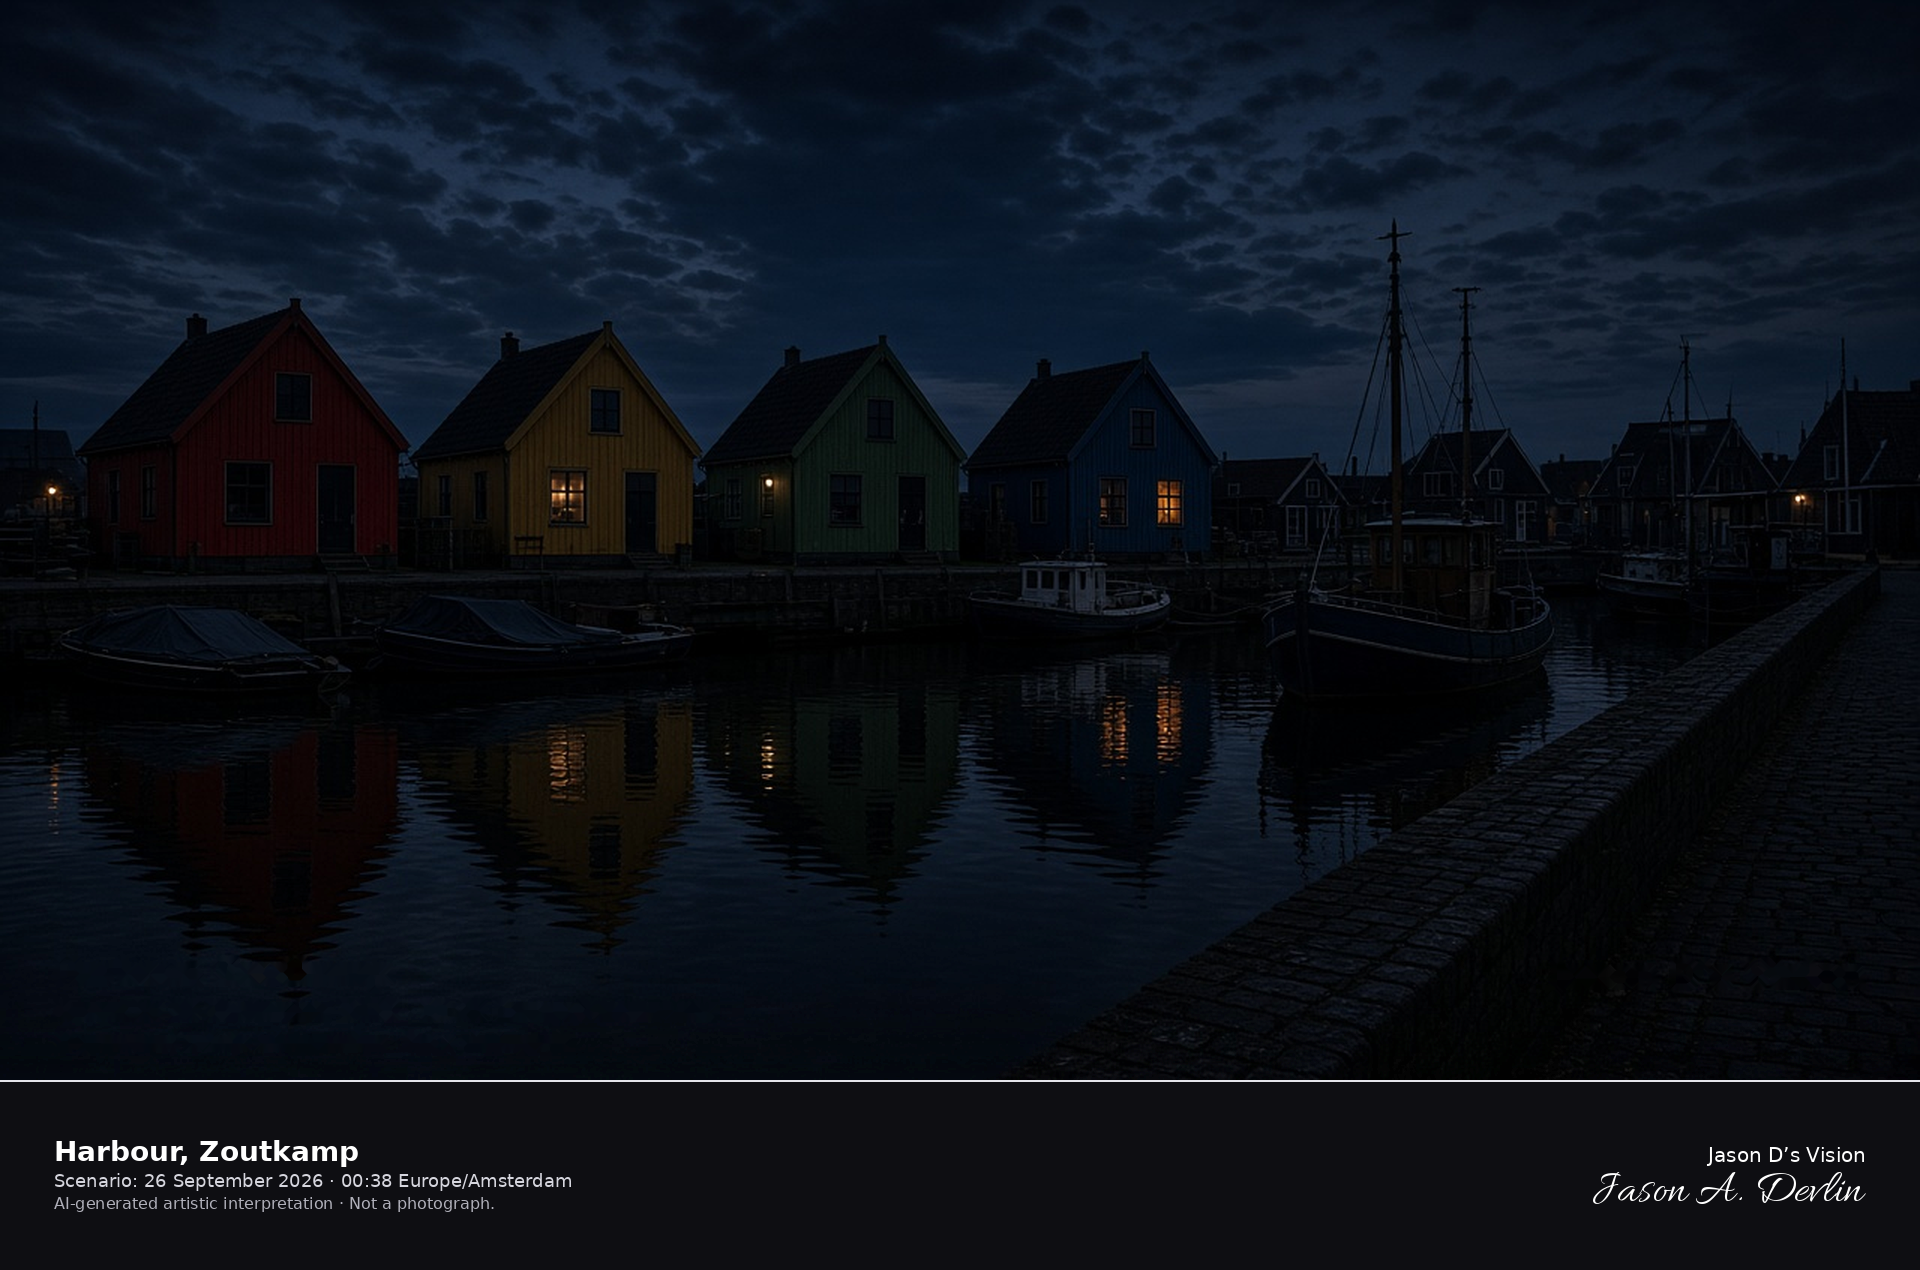
Task: Click the "Jason D's Vision" caption
Action: 1786,1155
